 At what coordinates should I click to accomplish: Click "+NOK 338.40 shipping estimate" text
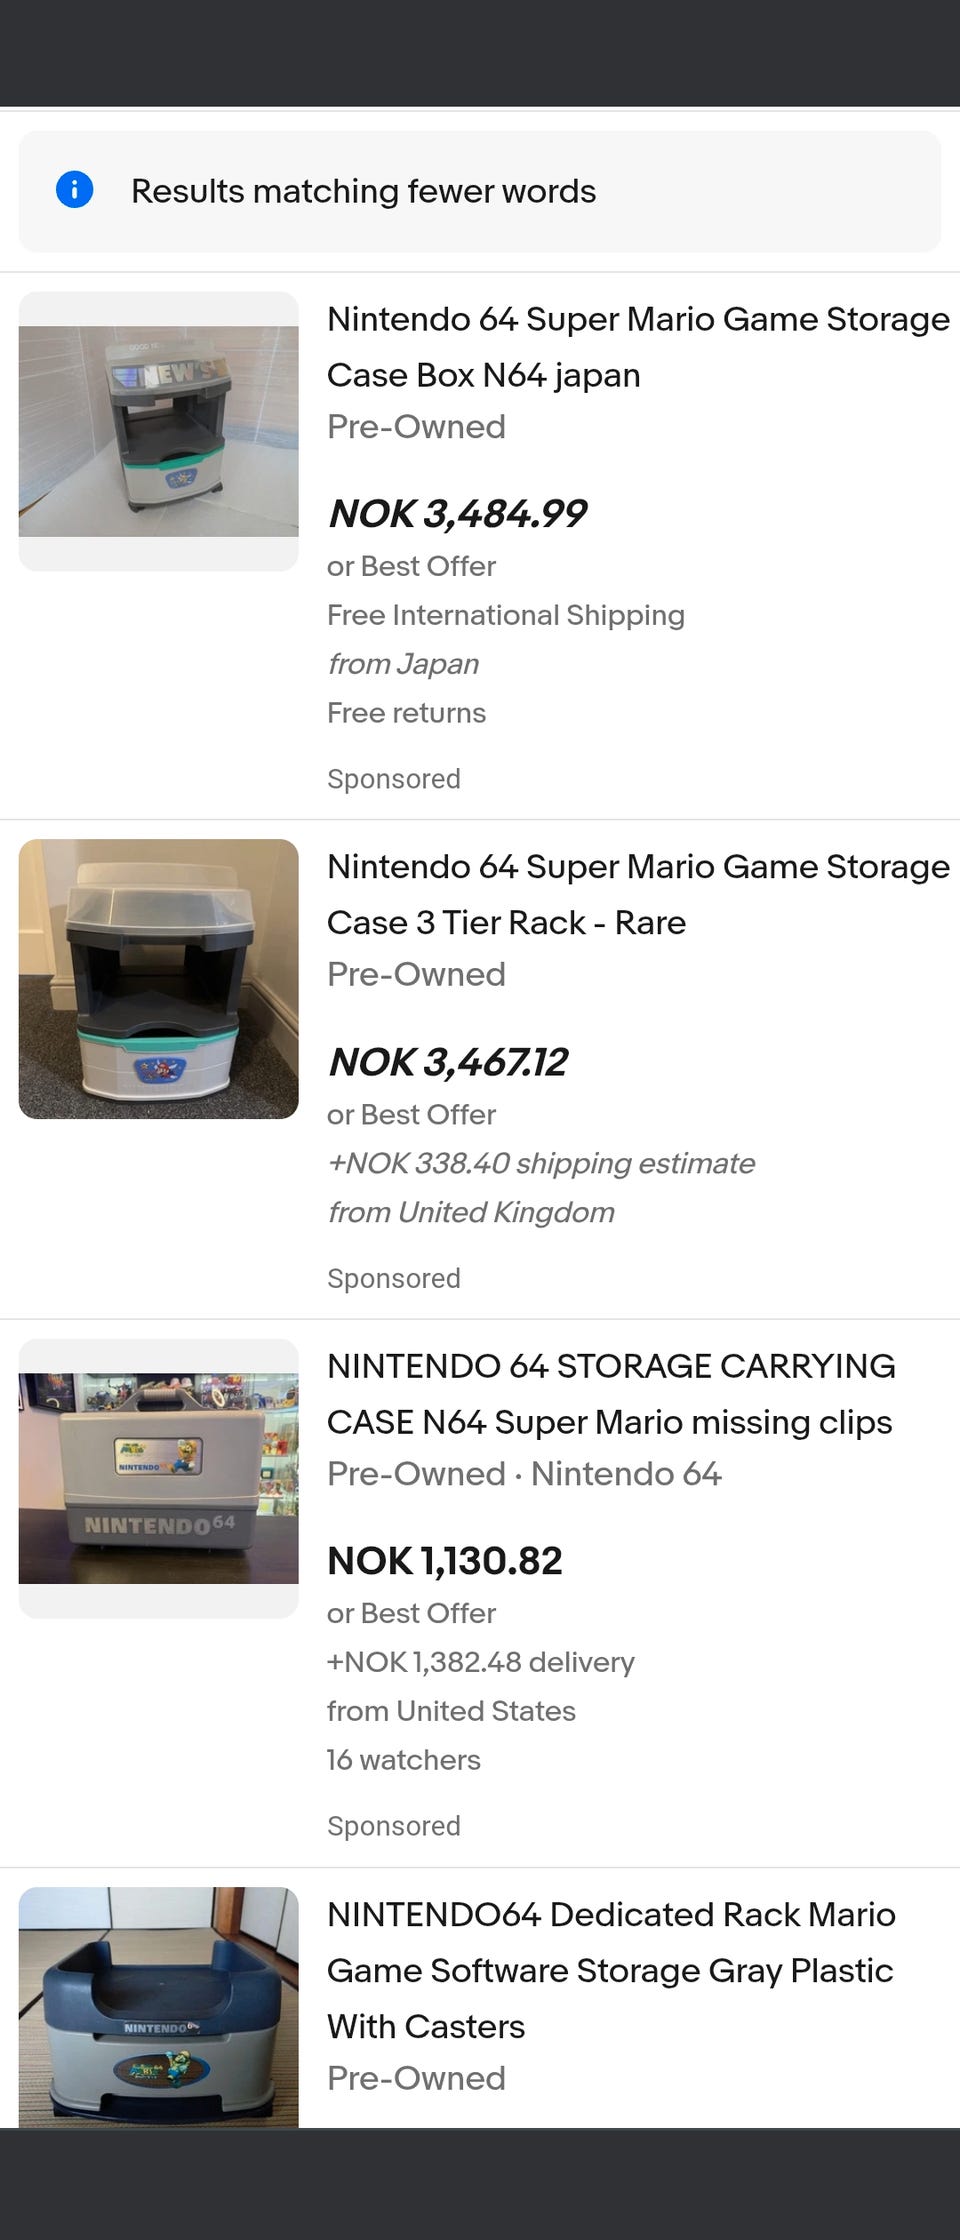[540, 1163]
